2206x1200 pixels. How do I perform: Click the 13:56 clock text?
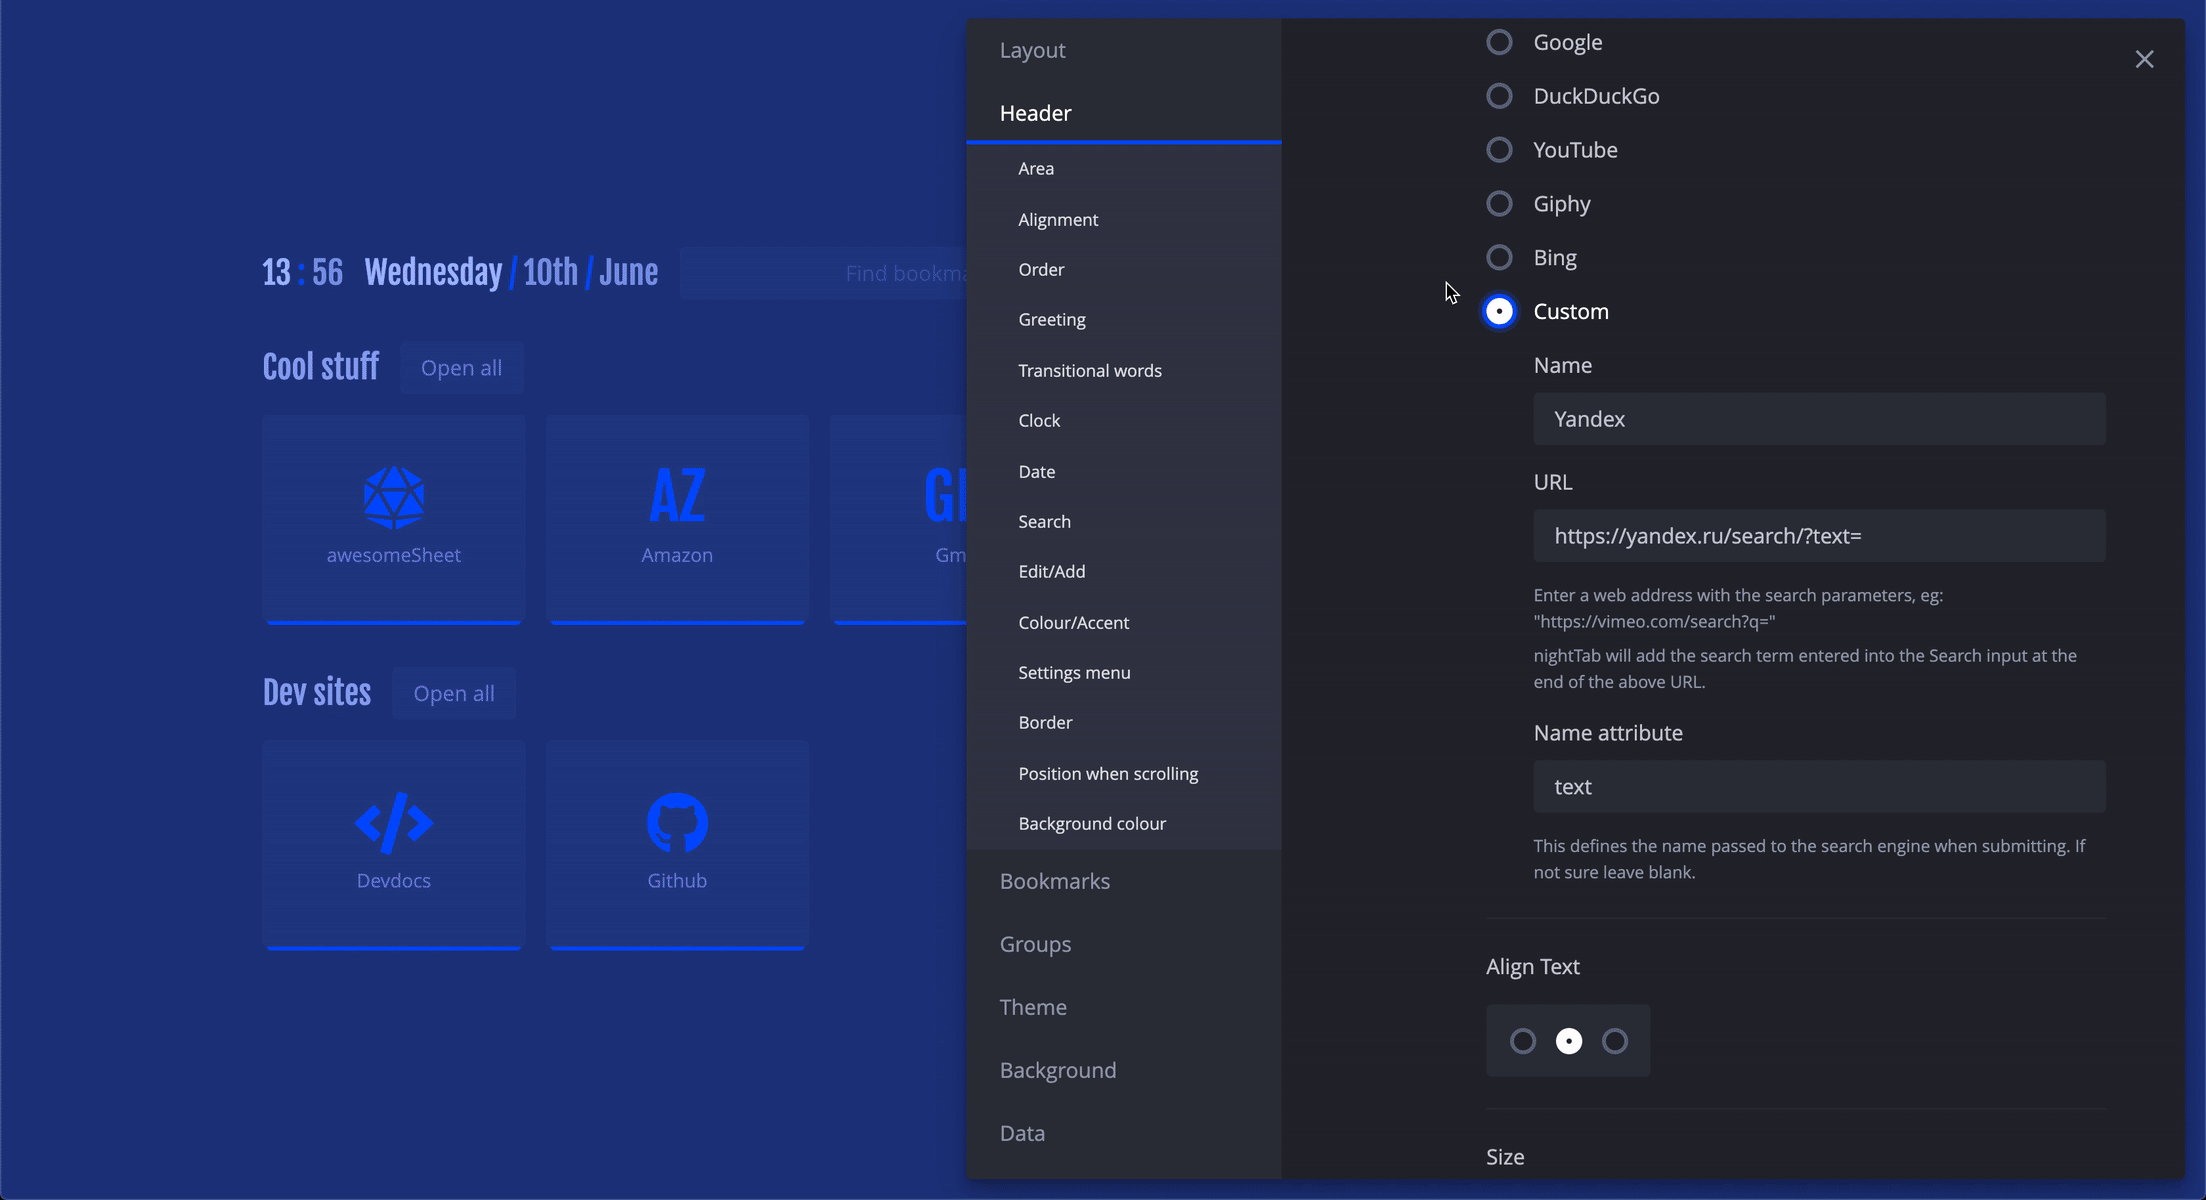pyautogui.click(x=302, y=272)
